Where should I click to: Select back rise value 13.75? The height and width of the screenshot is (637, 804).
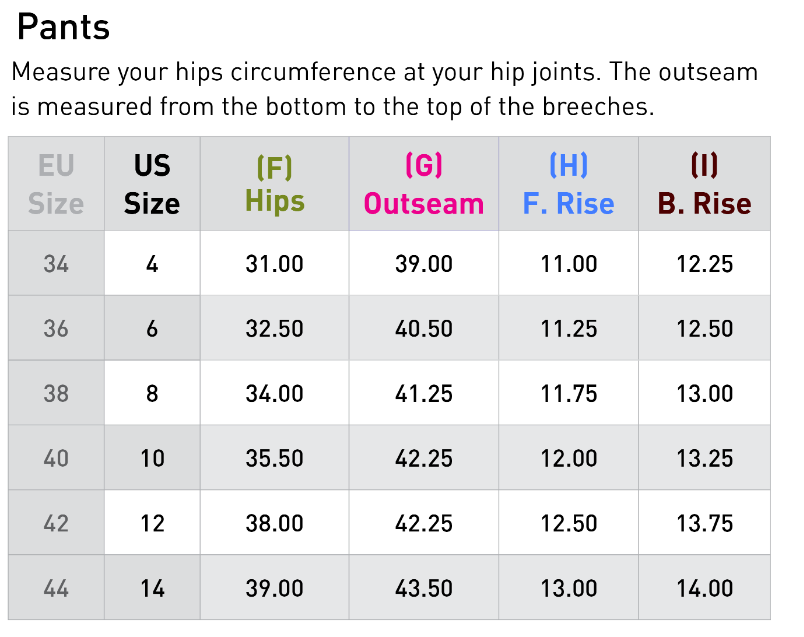pos(705,523)
